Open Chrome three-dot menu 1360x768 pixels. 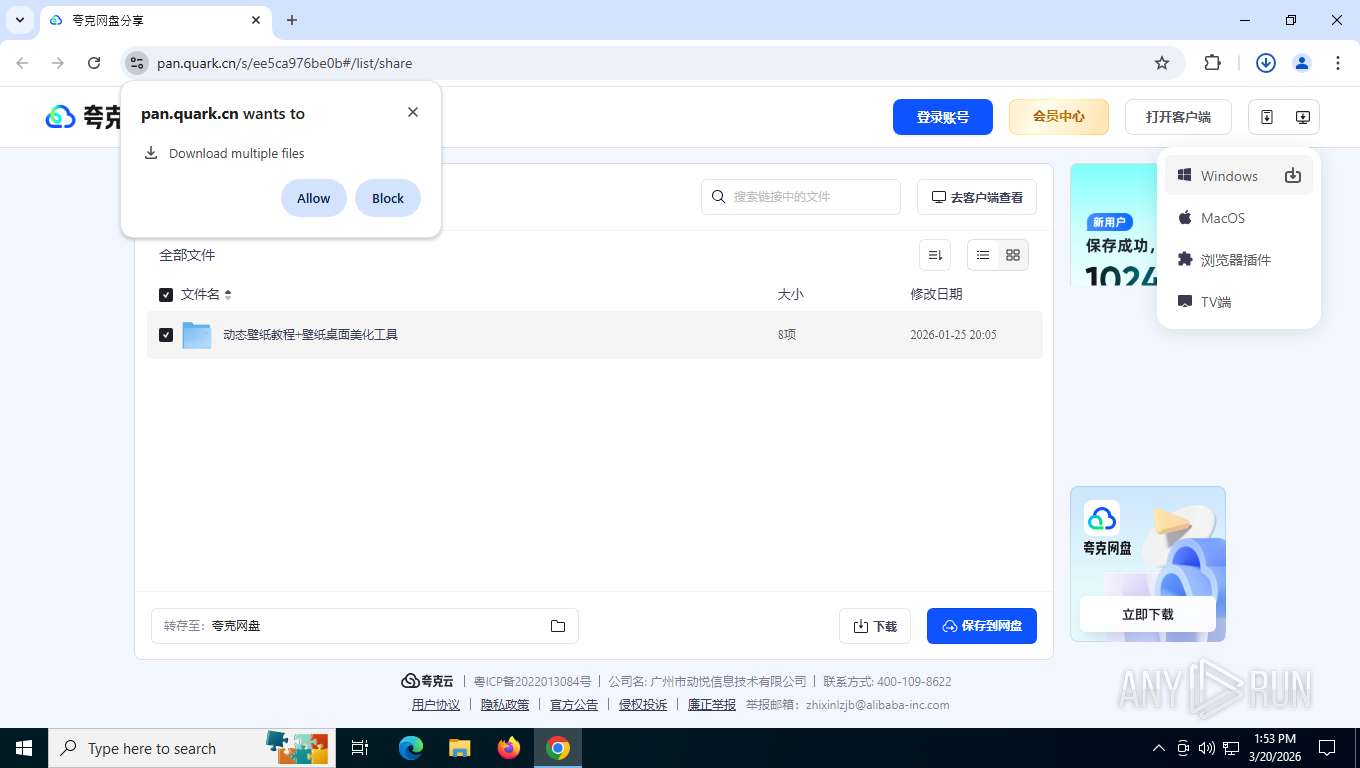click(1338, 63)
